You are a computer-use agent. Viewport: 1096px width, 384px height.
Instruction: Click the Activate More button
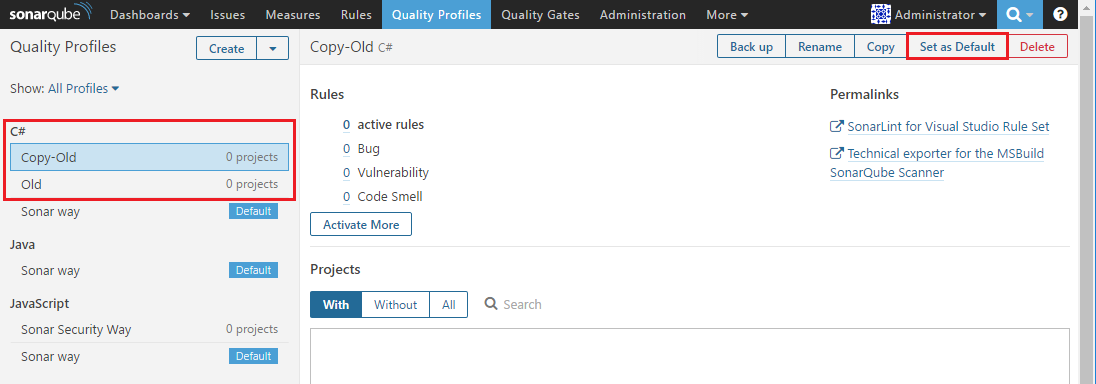[361, 225]
